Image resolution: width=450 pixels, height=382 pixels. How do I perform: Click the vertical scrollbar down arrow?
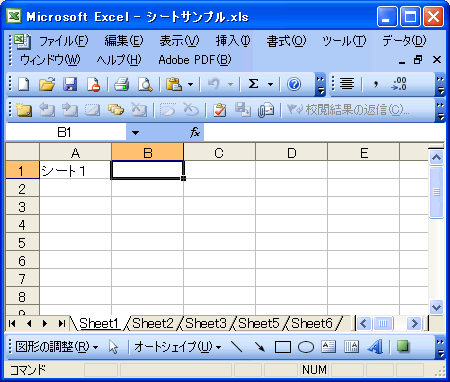point(436,307)
